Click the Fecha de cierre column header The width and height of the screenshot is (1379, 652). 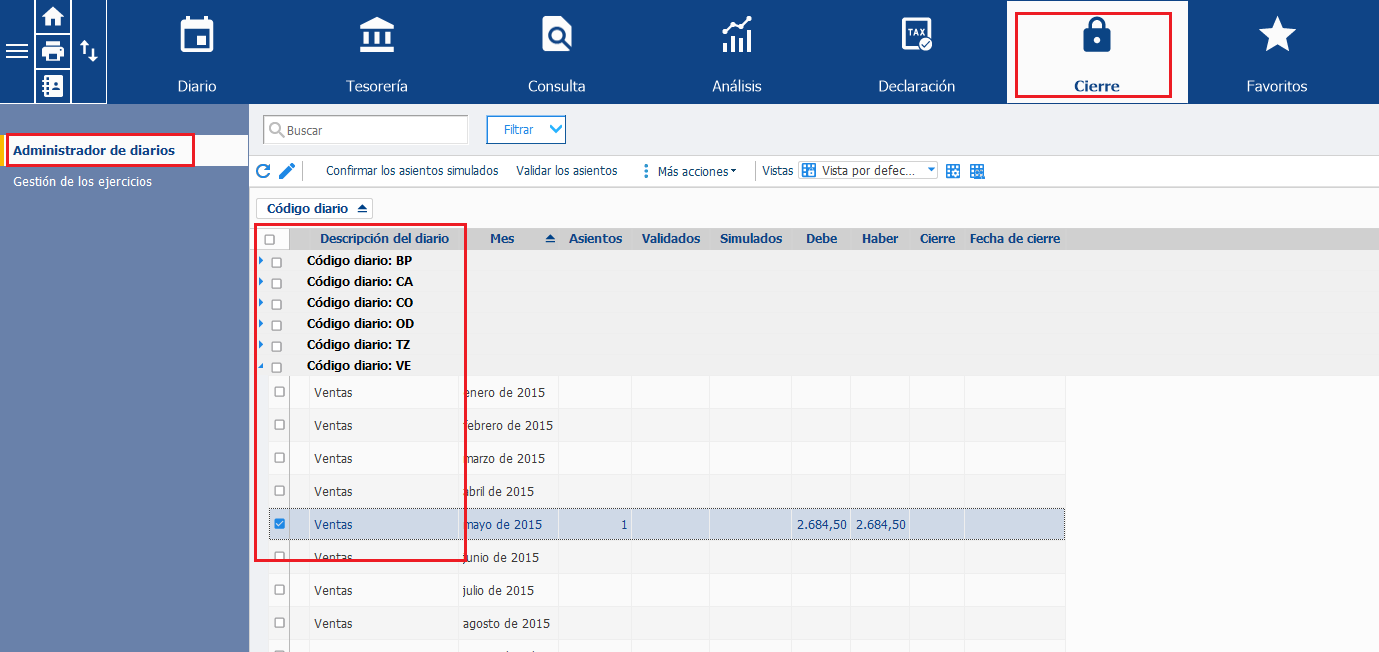coord(1015,239)
